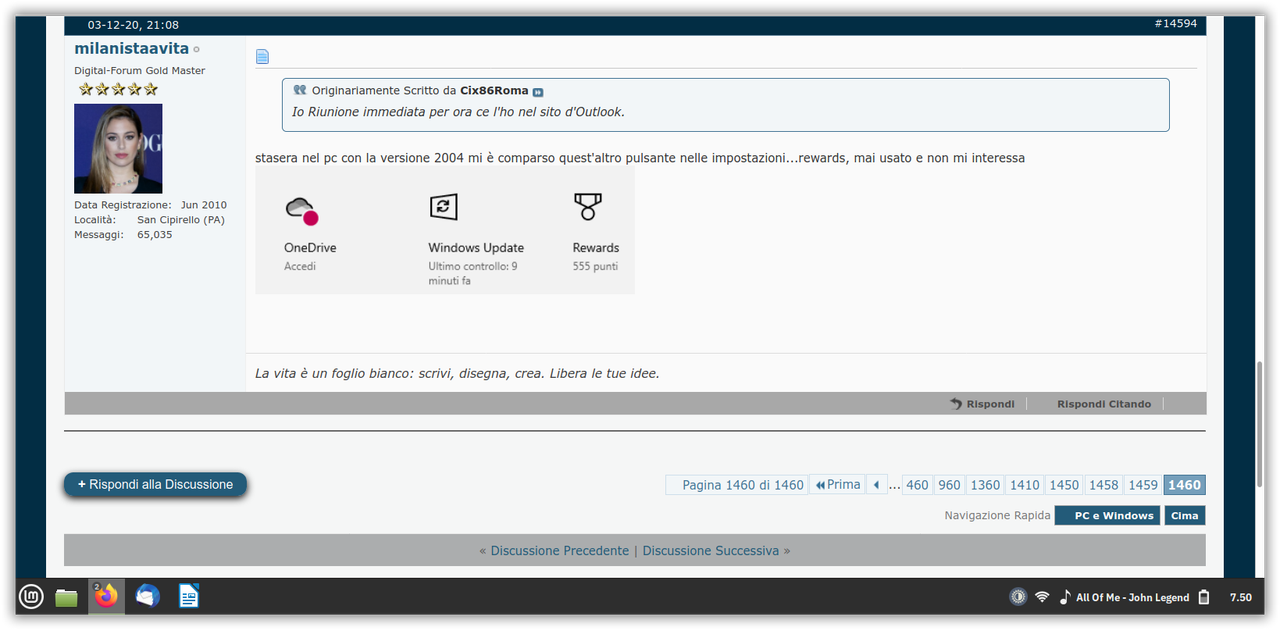Click the '65,035' message count
This screenshot has width=1280, height=630.
(x=155, y=235)
